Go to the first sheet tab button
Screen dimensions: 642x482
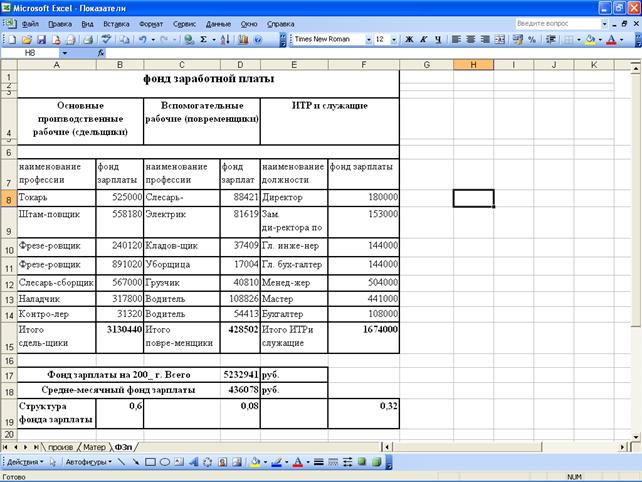[5, 447]
